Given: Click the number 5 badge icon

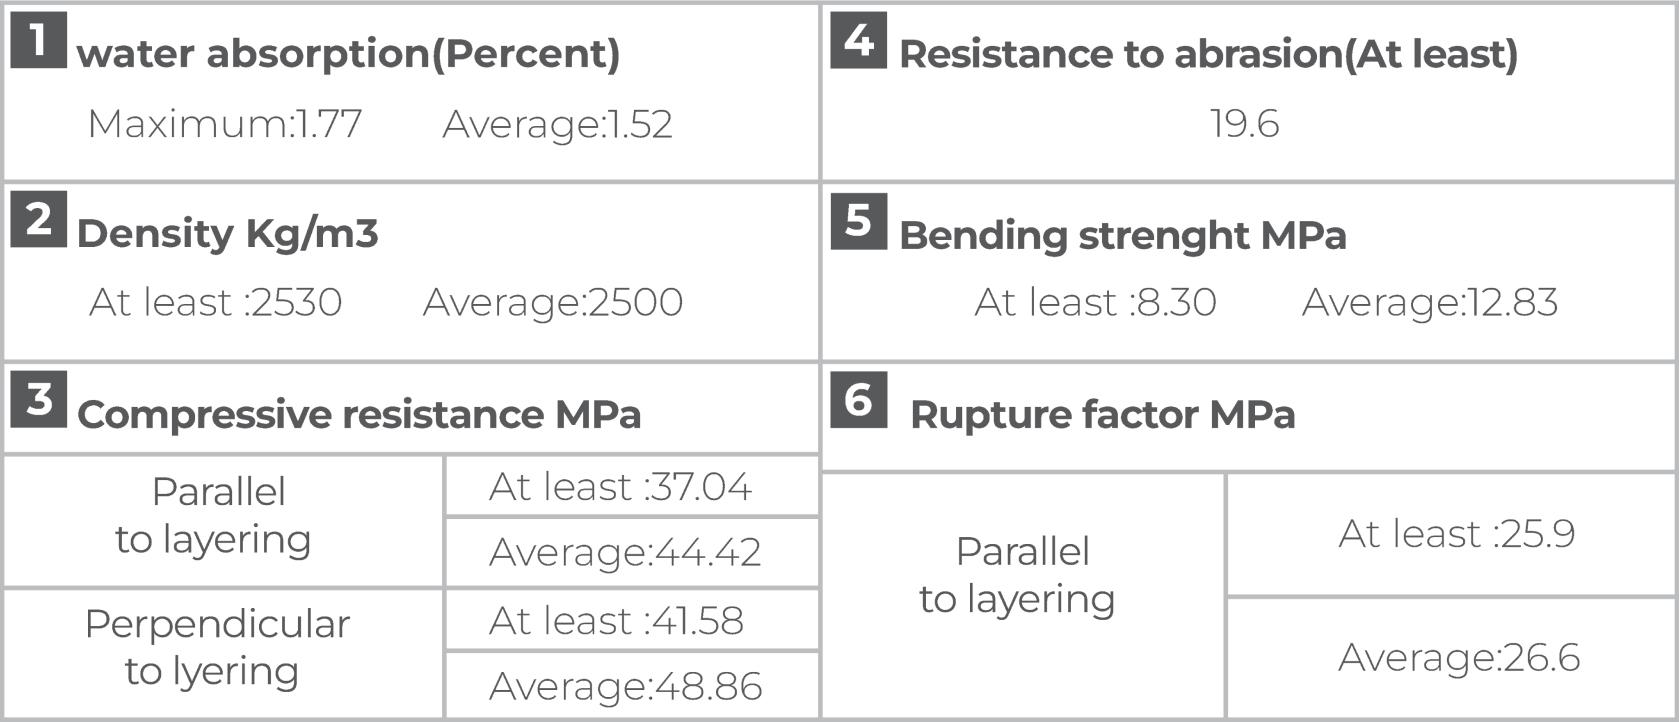Looking at the screenshot, I should [x=858, y=220].
